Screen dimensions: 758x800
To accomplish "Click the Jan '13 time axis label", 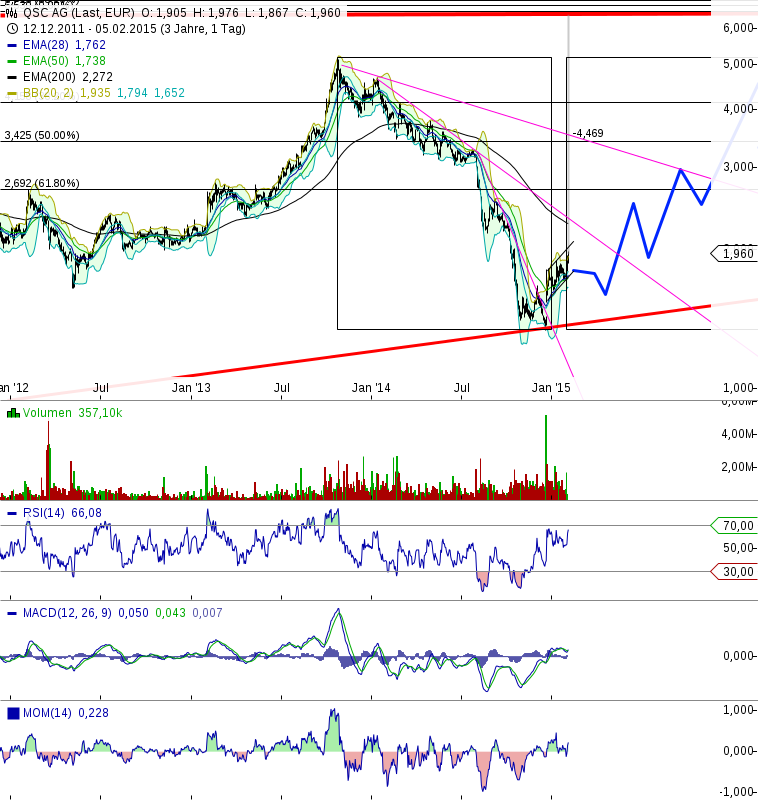I will (191, 388).
